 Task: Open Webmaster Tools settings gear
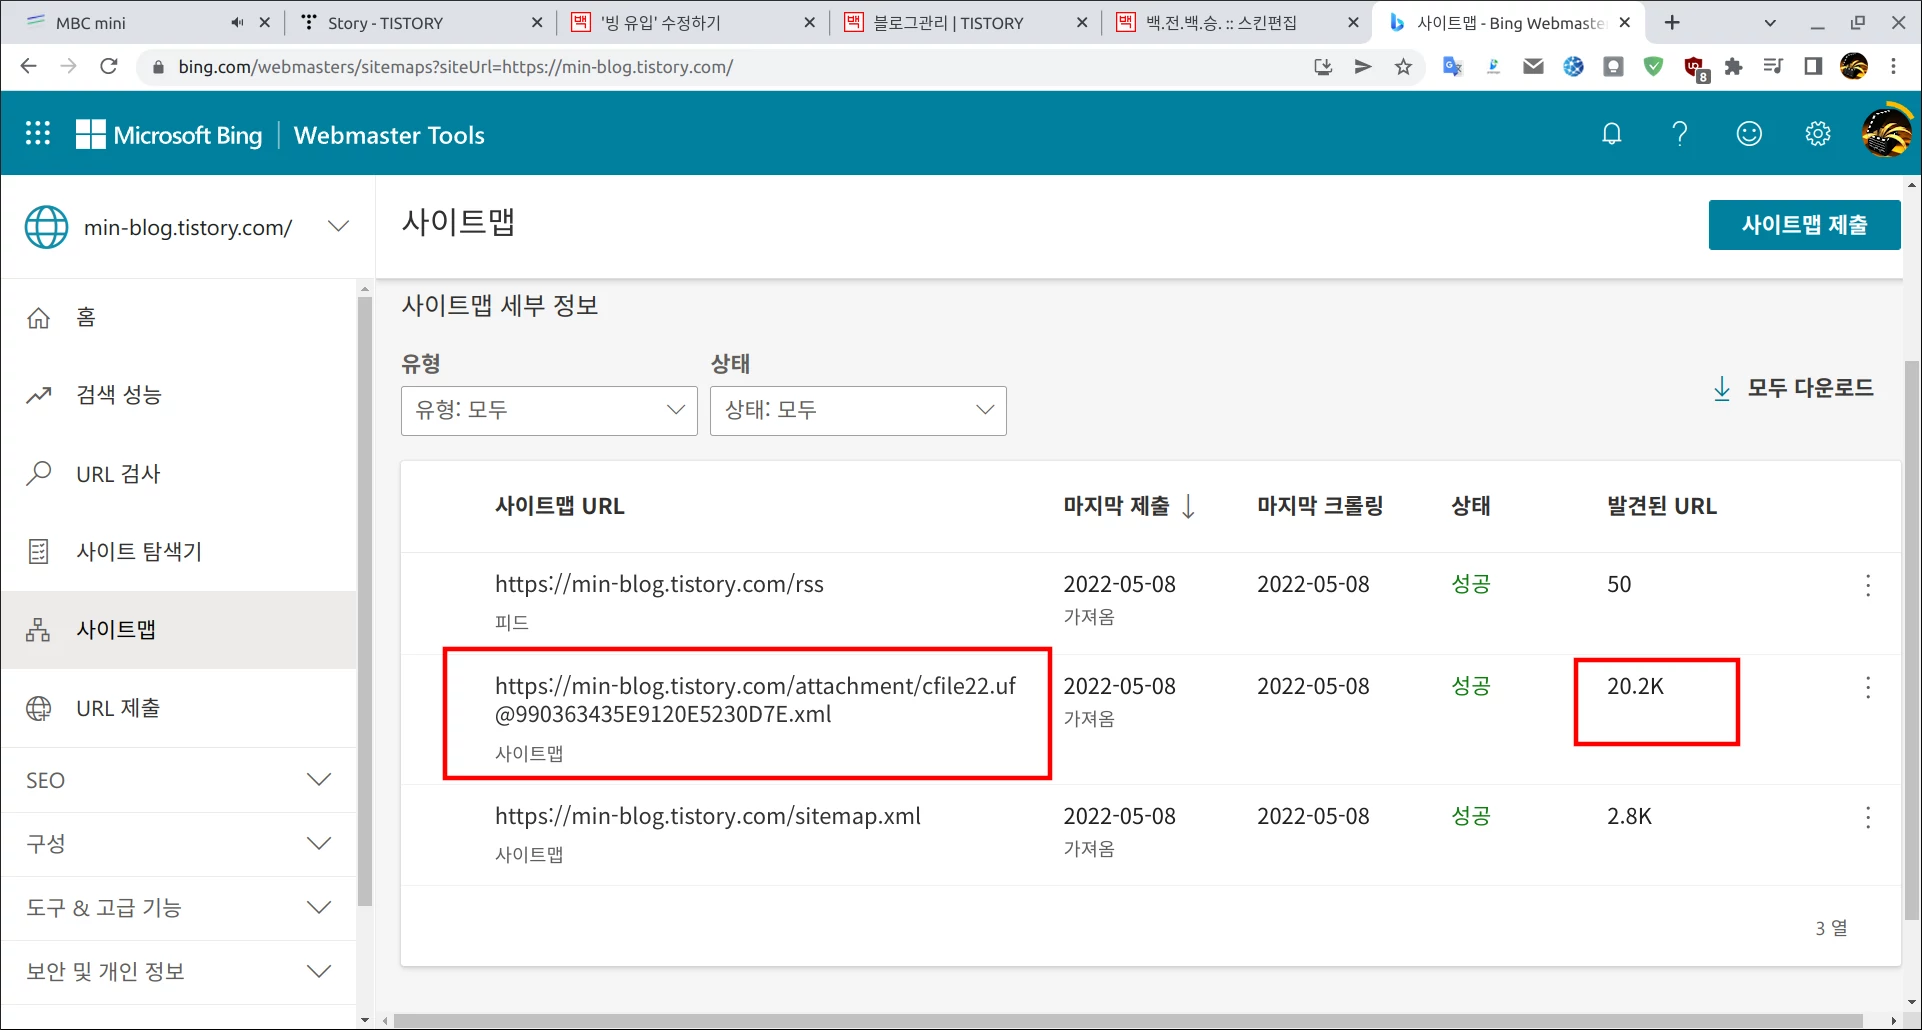1818,134
